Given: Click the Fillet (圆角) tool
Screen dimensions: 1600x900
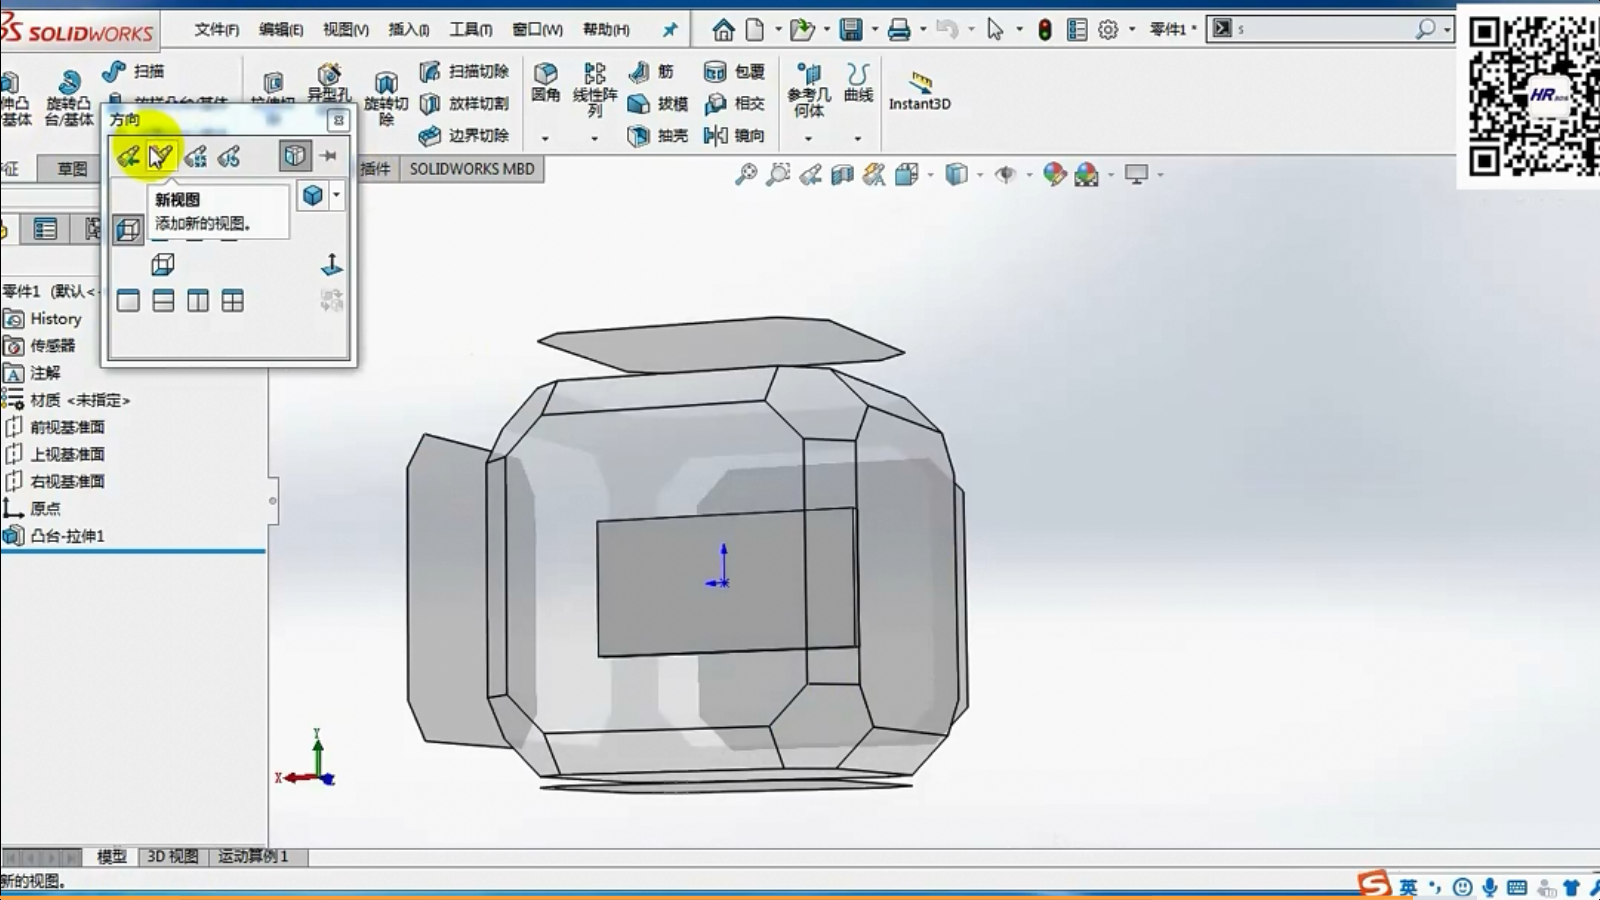Looking at the screenshot, I should (545, 82).
